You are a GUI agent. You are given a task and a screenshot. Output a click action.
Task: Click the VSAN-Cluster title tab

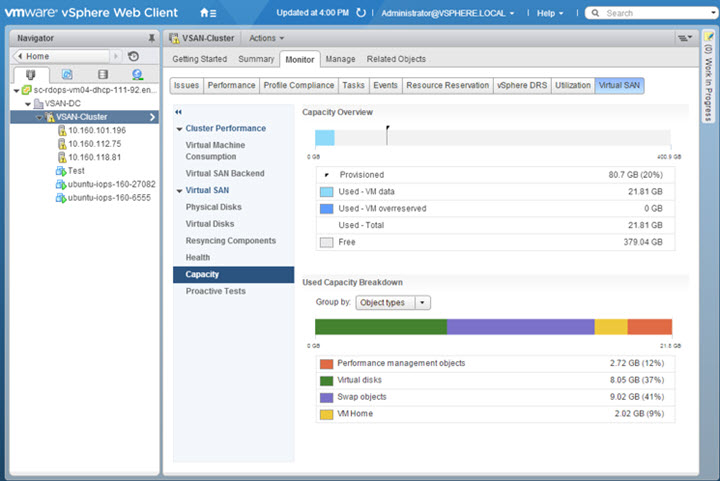202,38
